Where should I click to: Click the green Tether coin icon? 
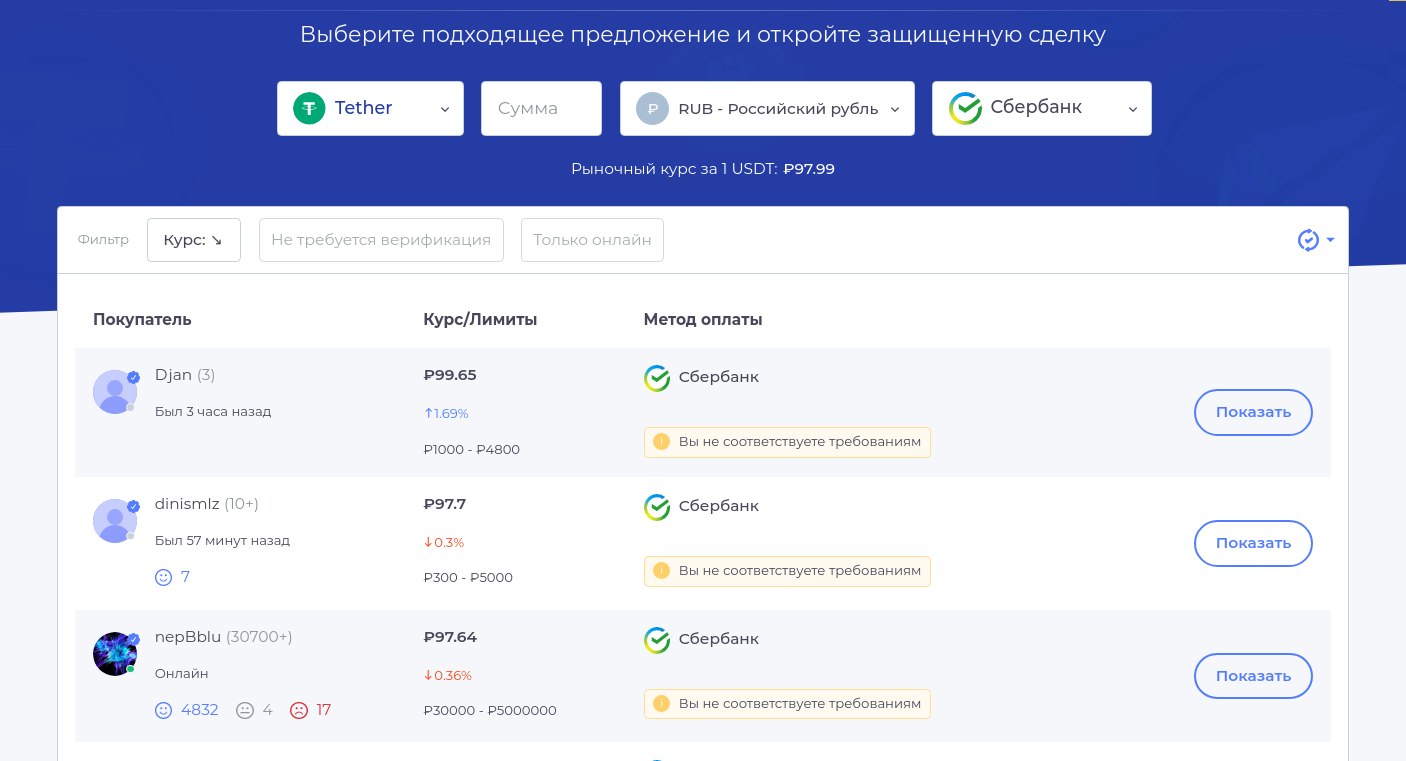(x=309, y=108)
